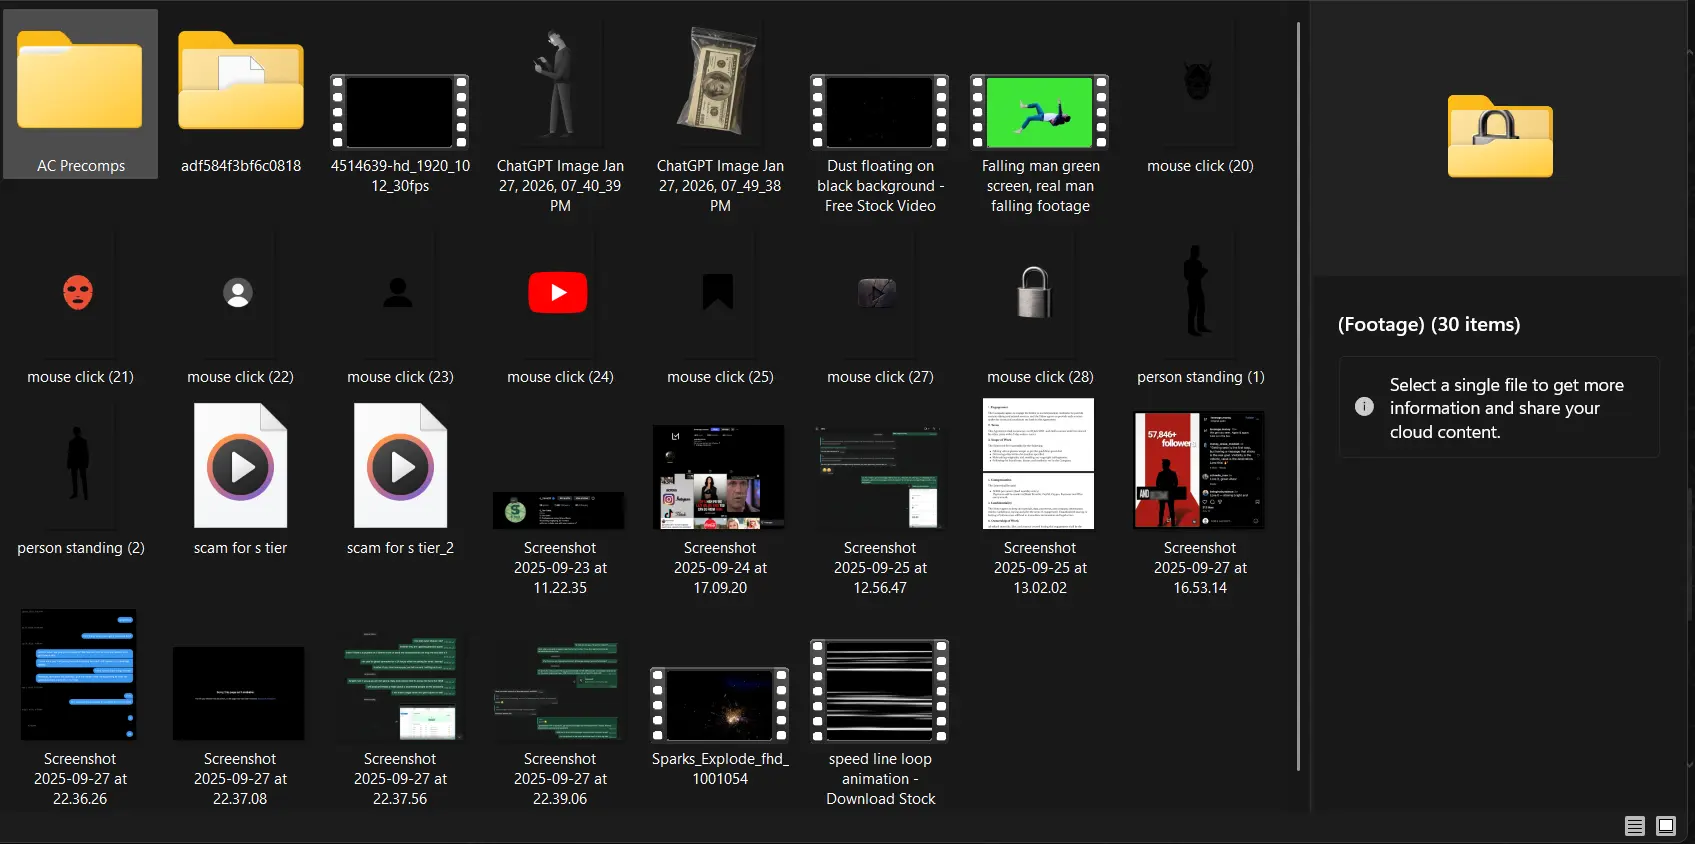Select Screenshot 2025-09-27 at 16.53.14
The image size is (1695, 844).
pyautogui.click(x=1199, y=469)
